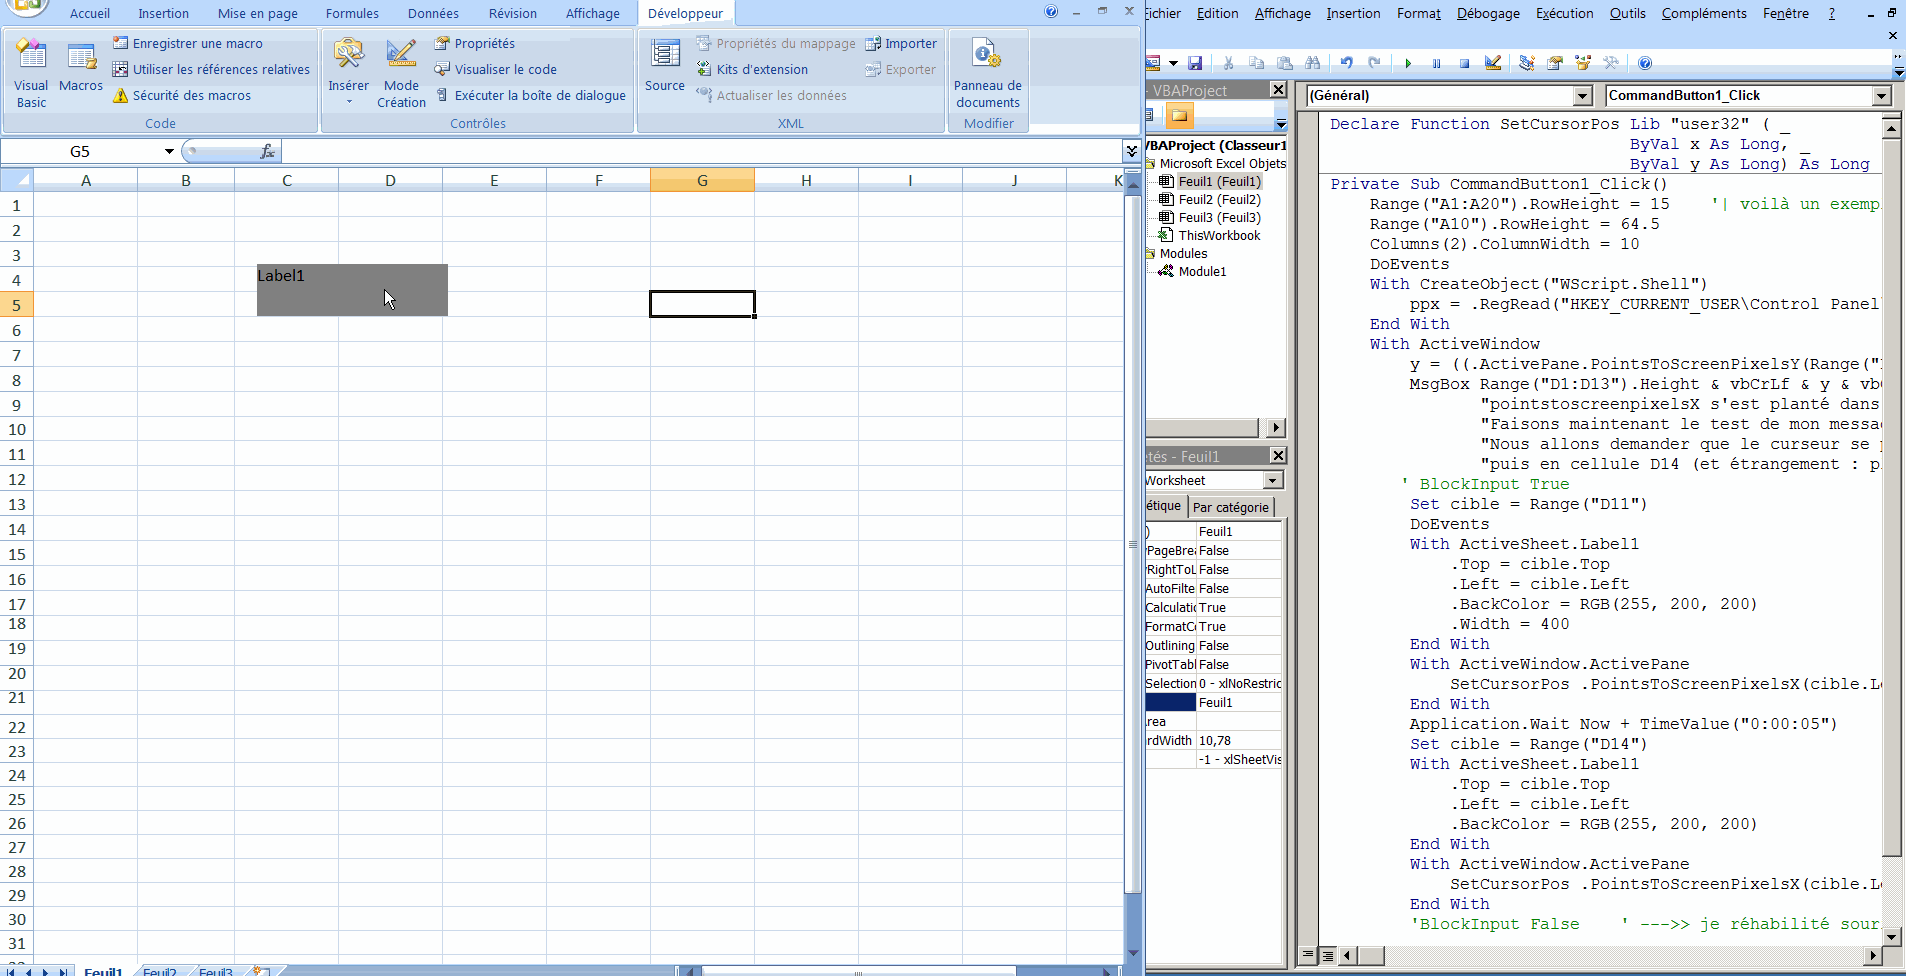Screen dimensions: 1906x976
Task: Open the CommandButton1_Click procedure dropdown
Action: click(1882, 96)
